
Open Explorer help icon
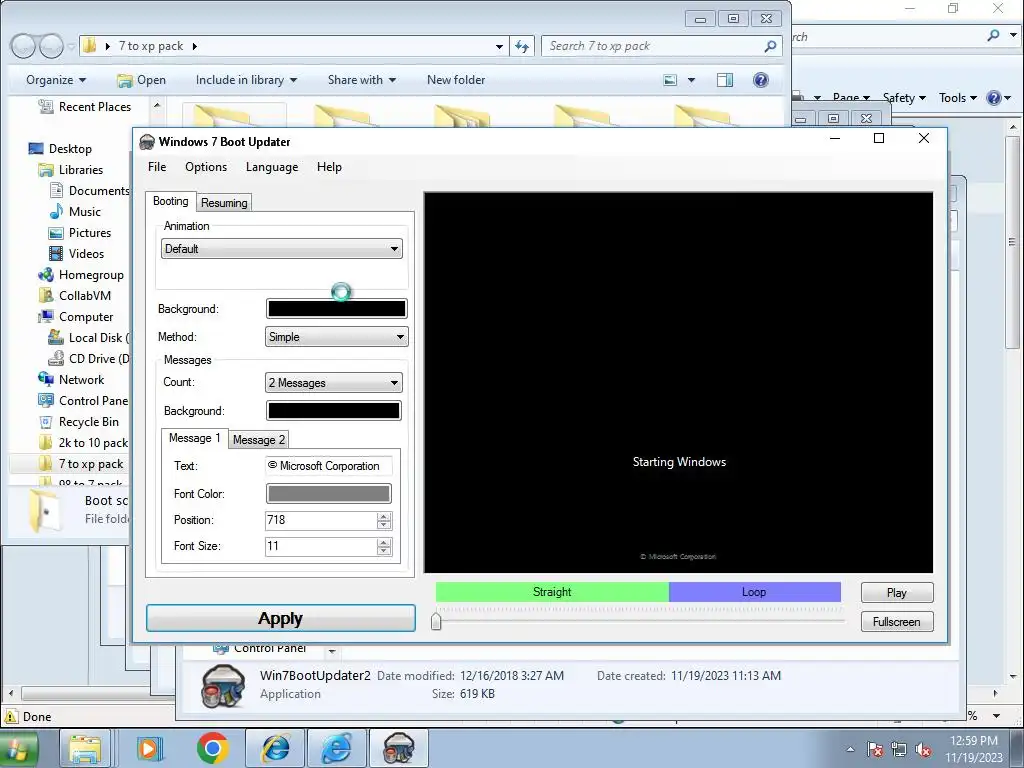(761, 80)
